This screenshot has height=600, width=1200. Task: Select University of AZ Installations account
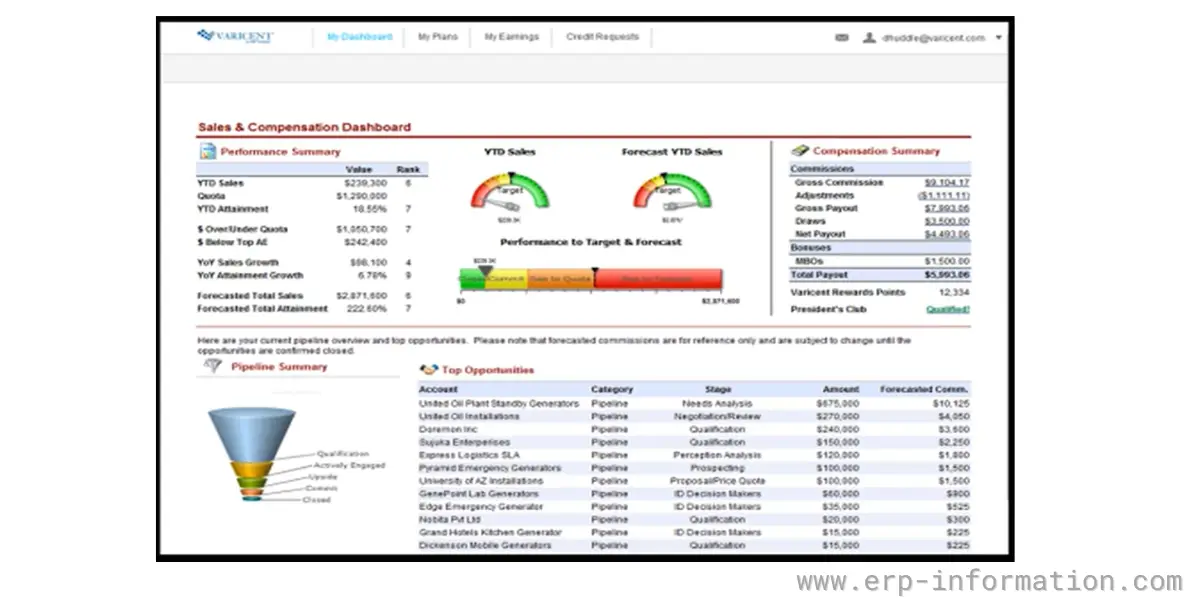pos(481,481)
